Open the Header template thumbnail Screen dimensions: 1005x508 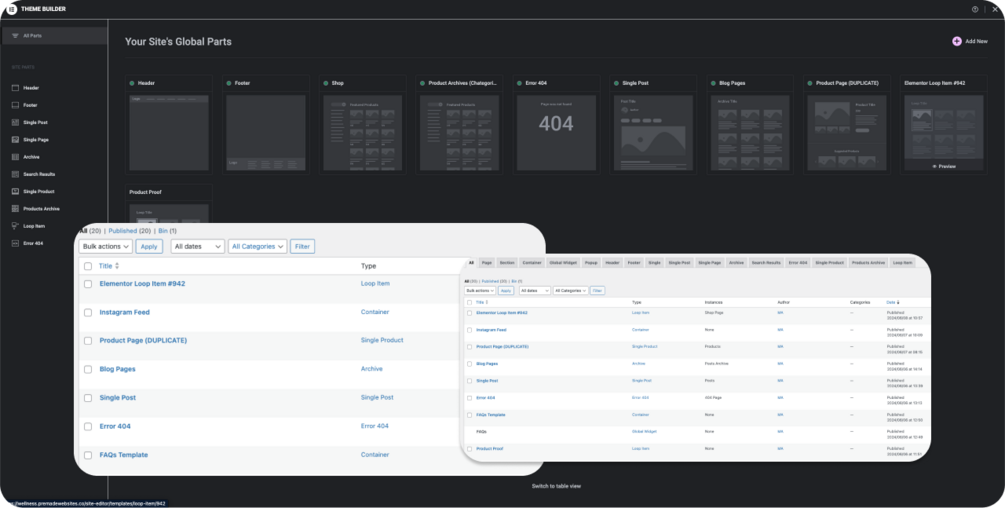[169, 133]
